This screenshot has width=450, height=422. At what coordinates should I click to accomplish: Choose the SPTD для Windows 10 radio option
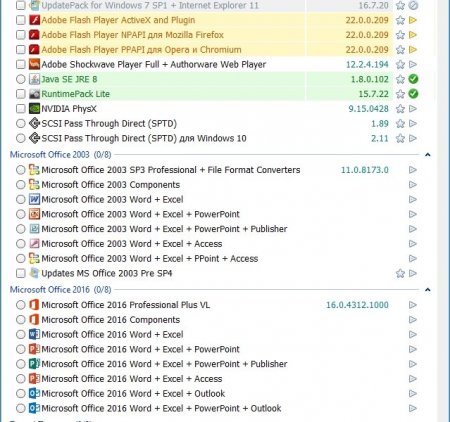21,138
